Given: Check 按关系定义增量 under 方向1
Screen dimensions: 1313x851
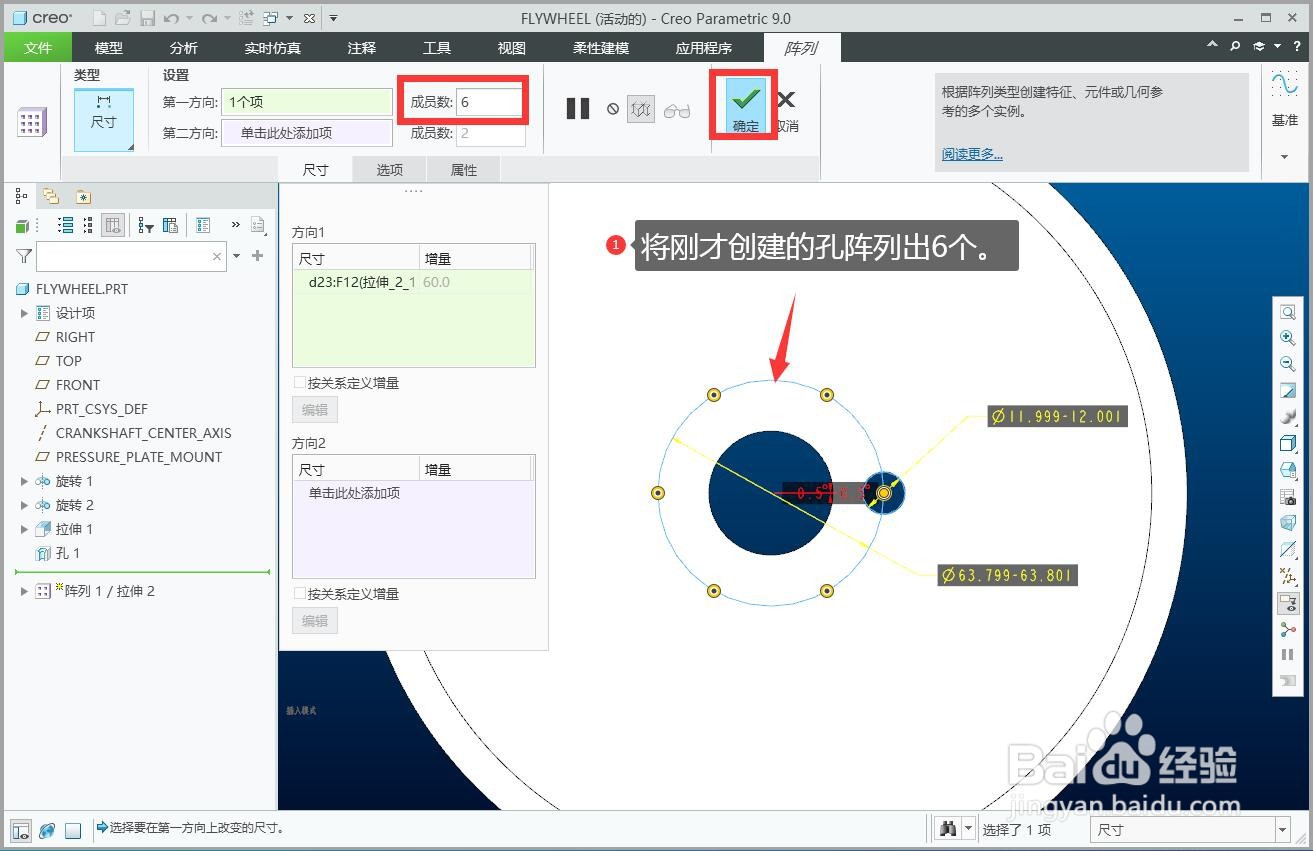Looking at the screenshot, I should tap(300, 383).
